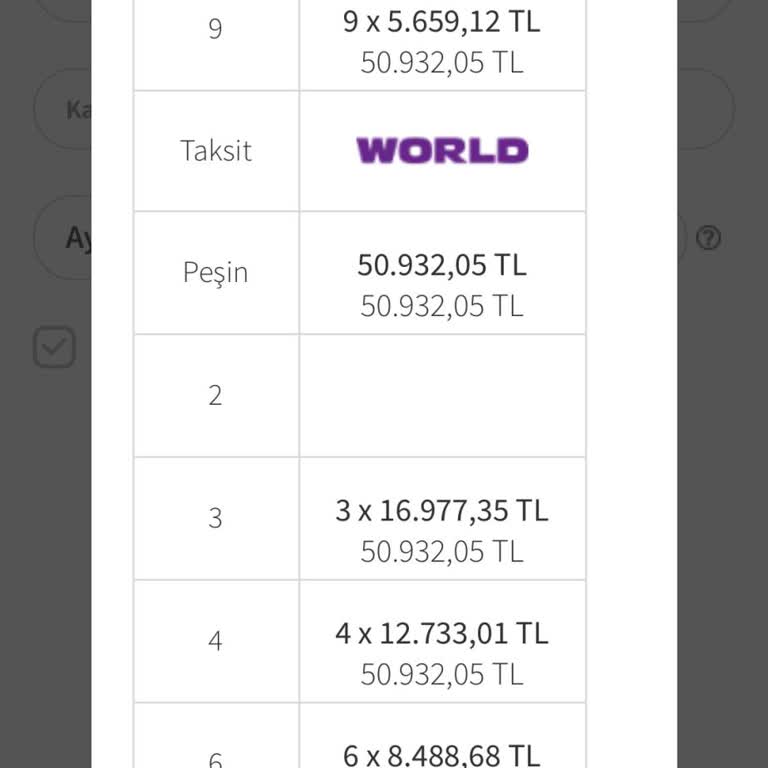Click the WORLD card logo
The height and width of the screenshot is (768, 768).
click(442, 151)
